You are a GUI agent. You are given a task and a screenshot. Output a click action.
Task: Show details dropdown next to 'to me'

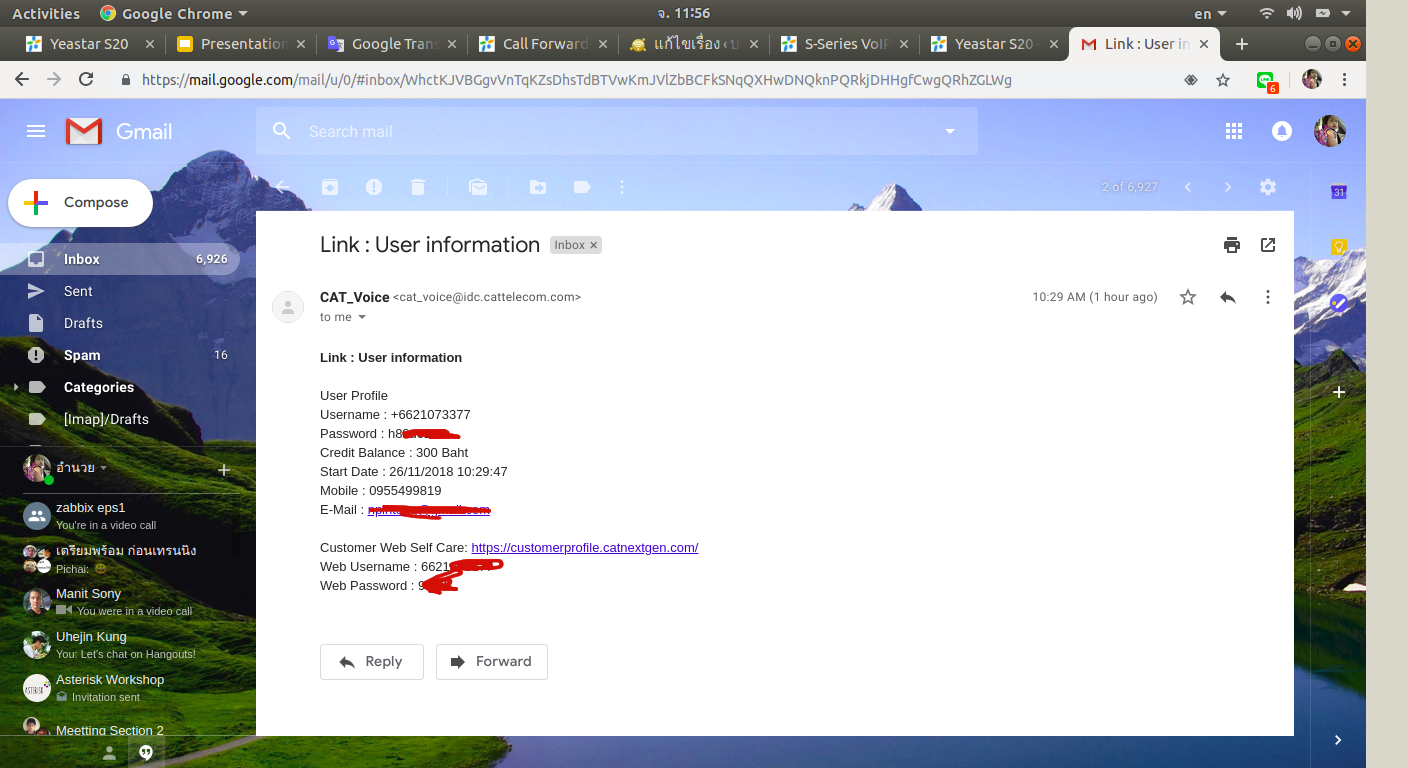coord(362,317)
